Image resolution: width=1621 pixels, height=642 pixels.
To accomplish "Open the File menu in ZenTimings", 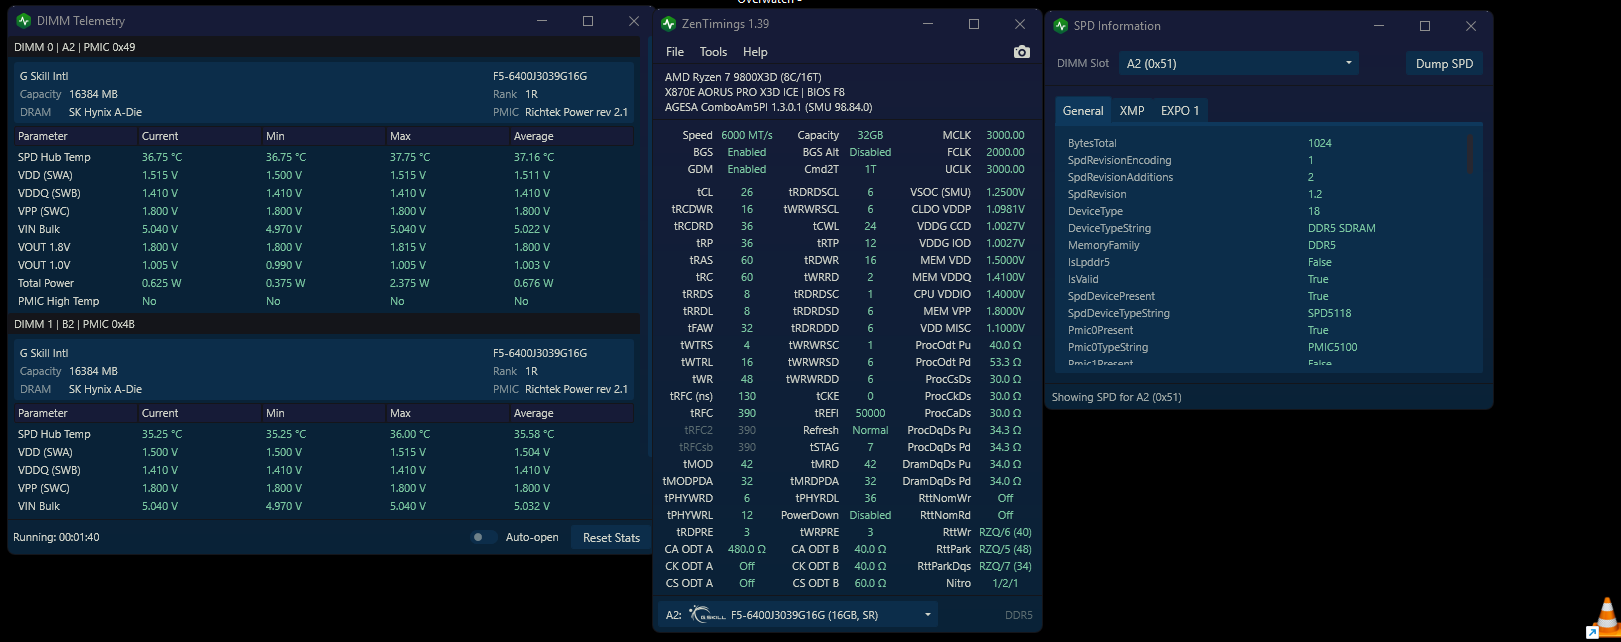I will [675, 52].
